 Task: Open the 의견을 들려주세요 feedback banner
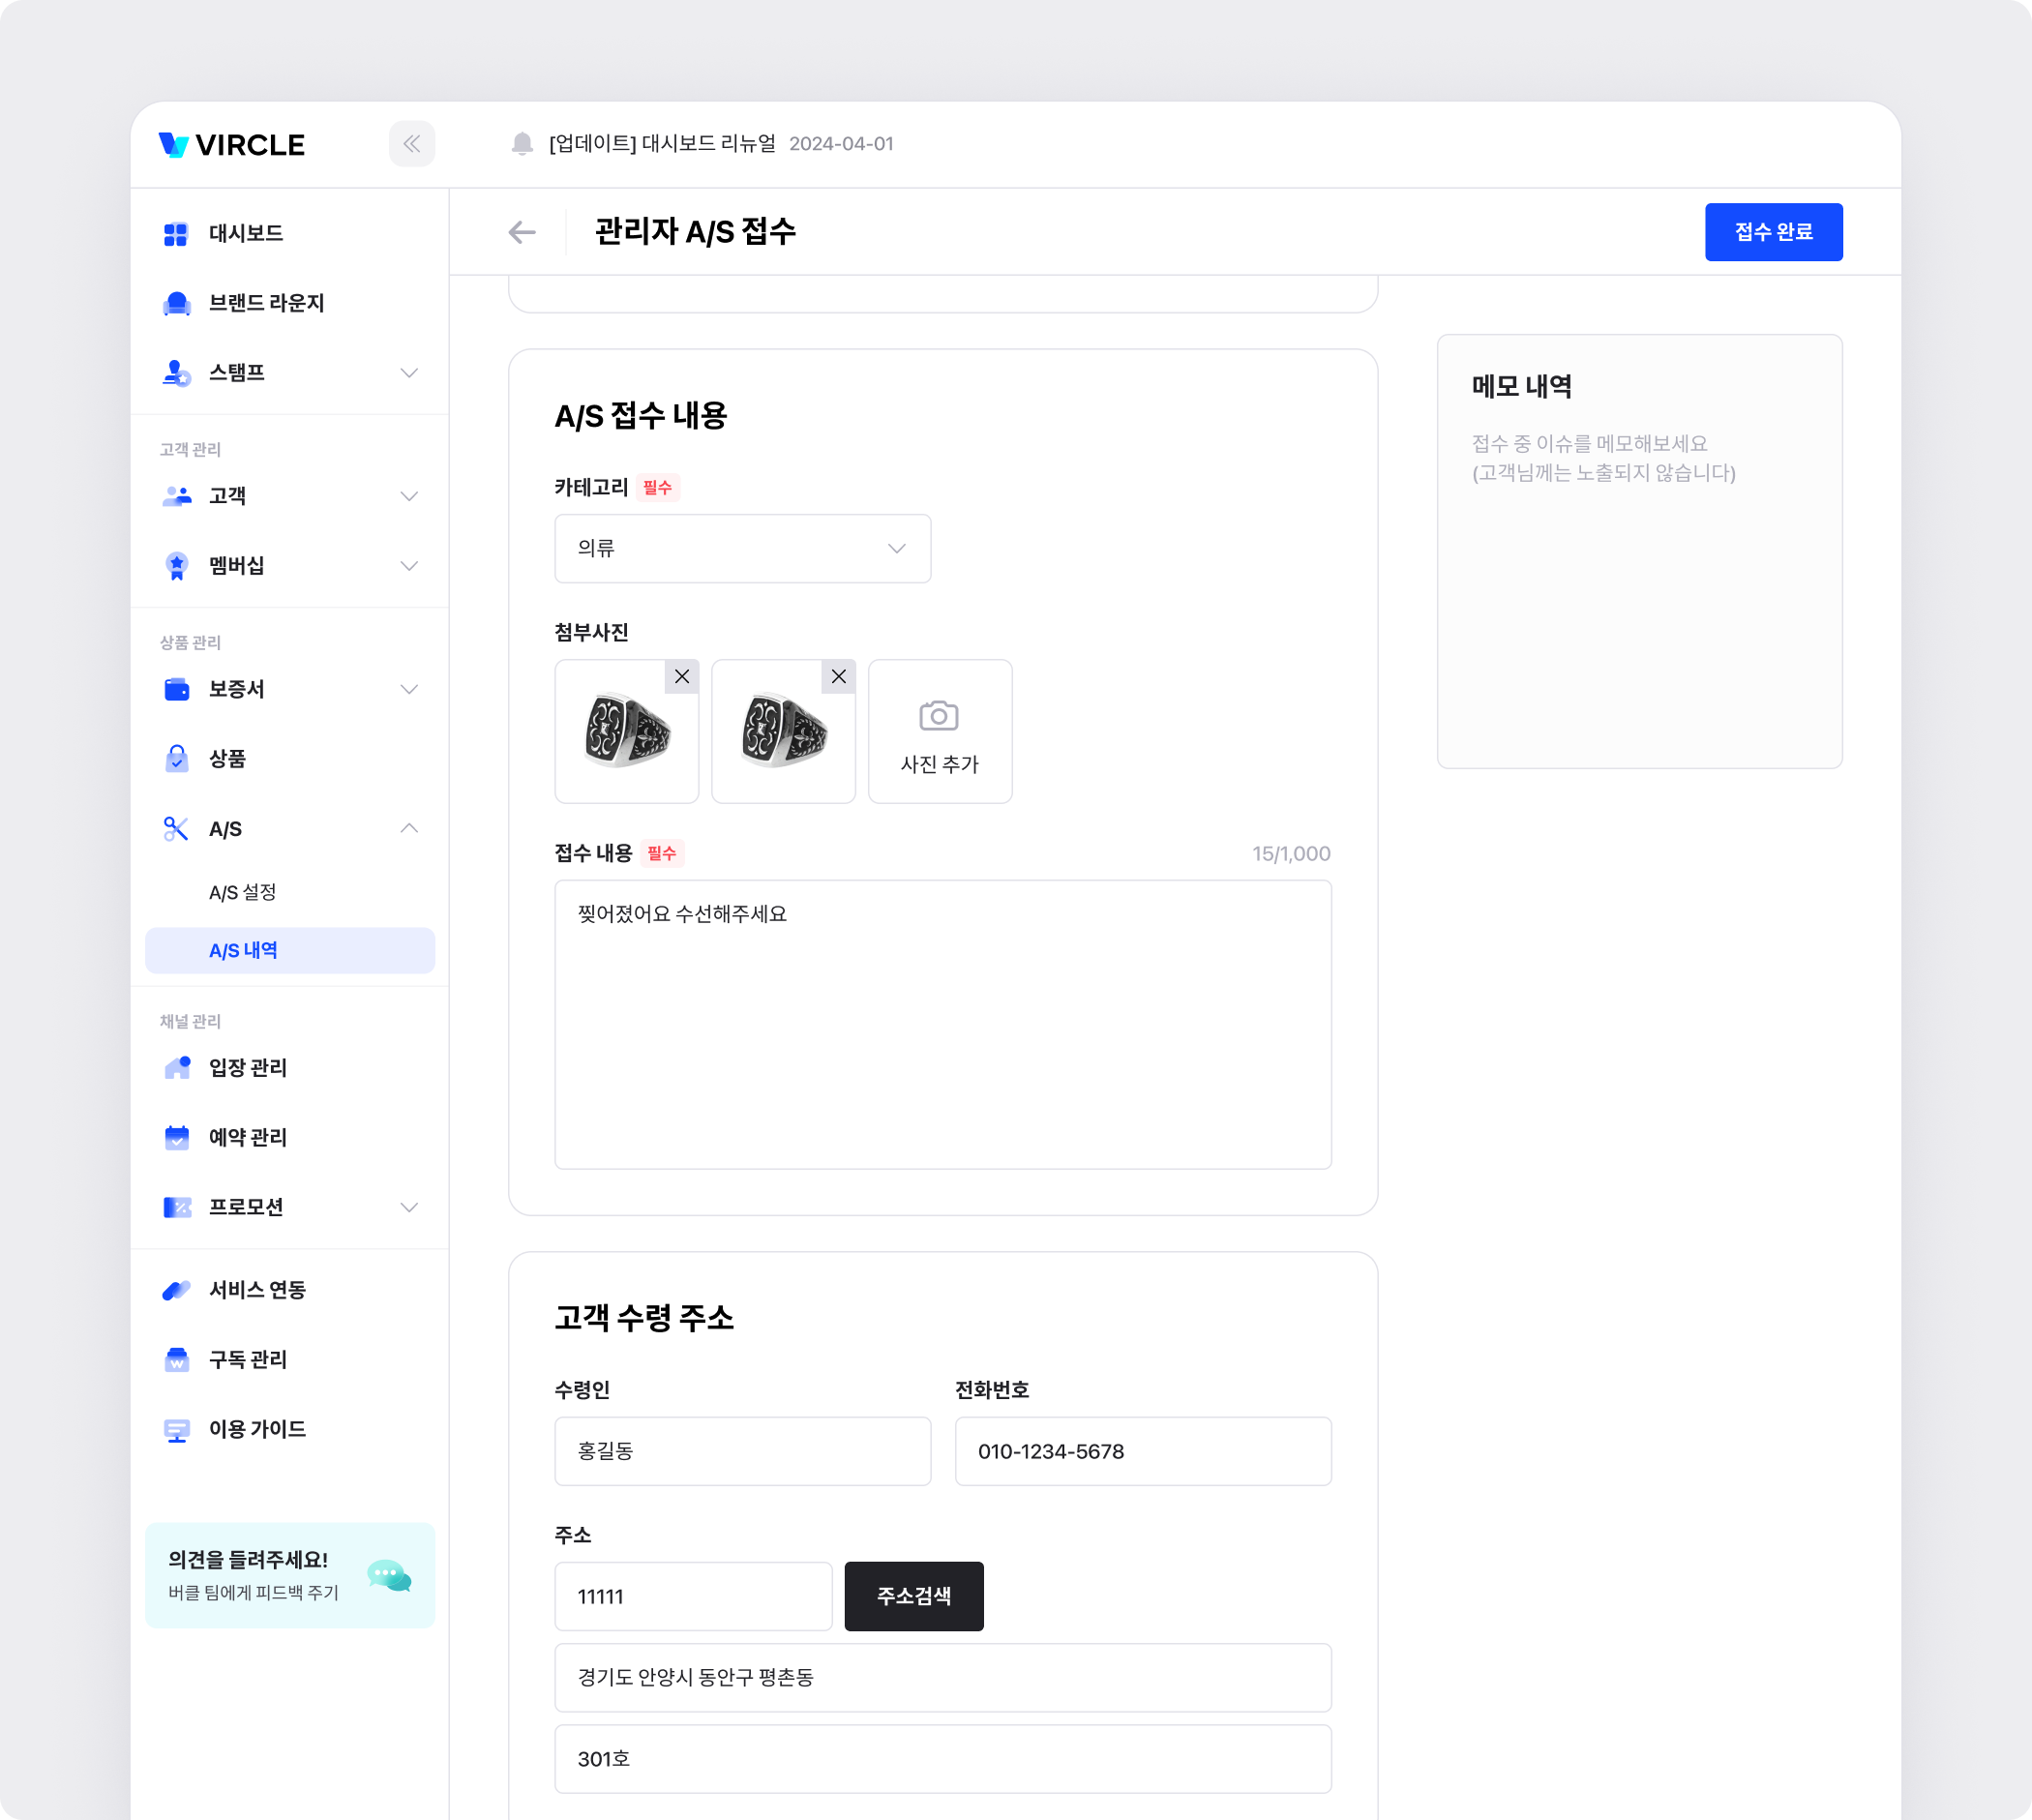tap(290, 1575)
